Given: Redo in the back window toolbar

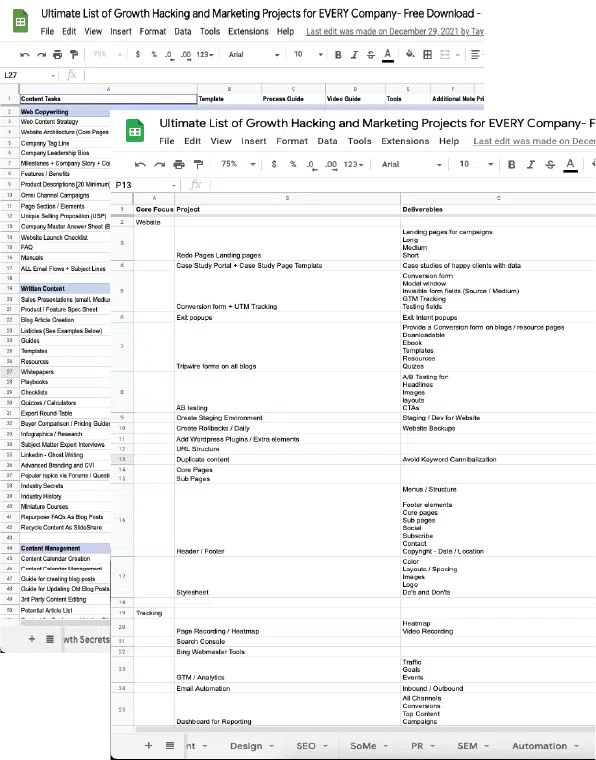Looking at the screenshot, I should click(x=41, y=55).
